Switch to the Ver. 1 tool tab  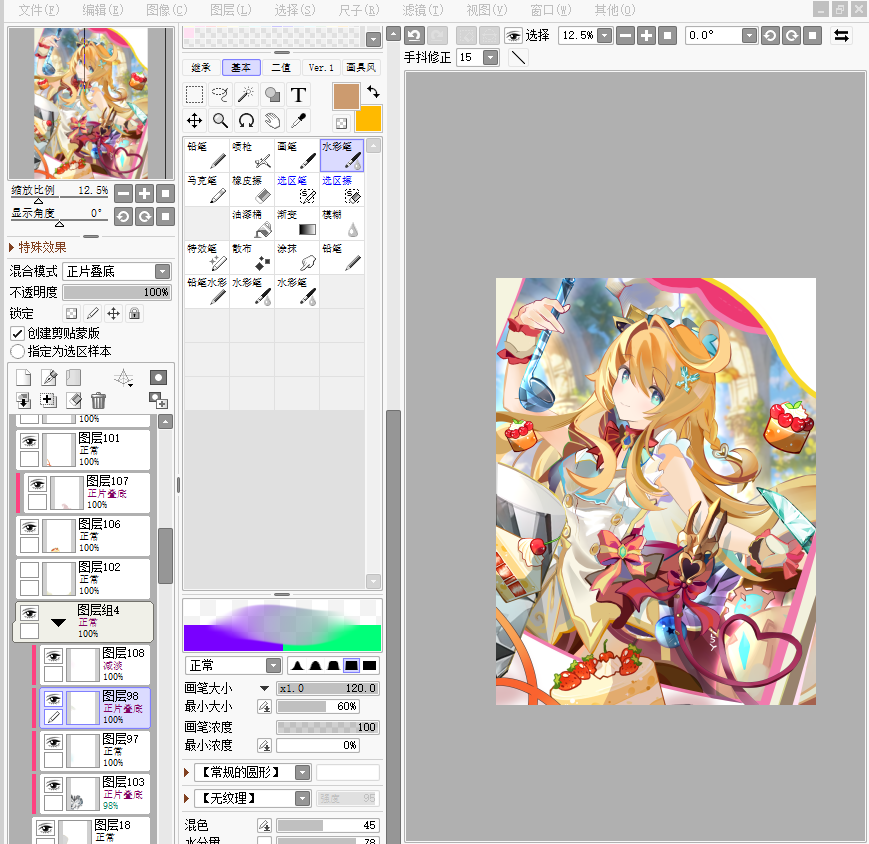click(321, 68)
